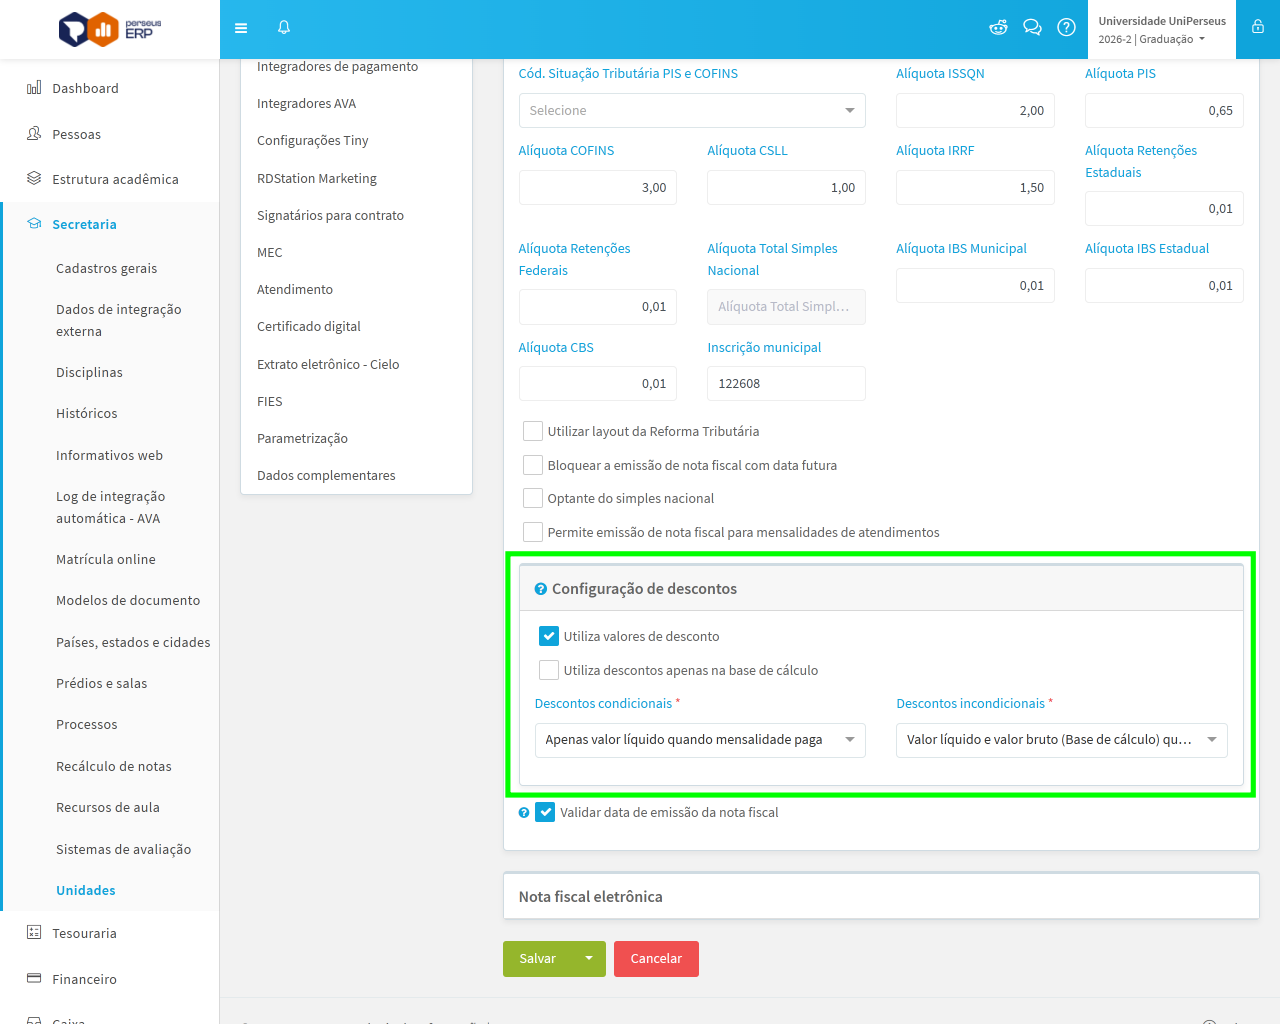
Task: Open Descontos incondicionais dropdown
Action: tap(1062, 740)
